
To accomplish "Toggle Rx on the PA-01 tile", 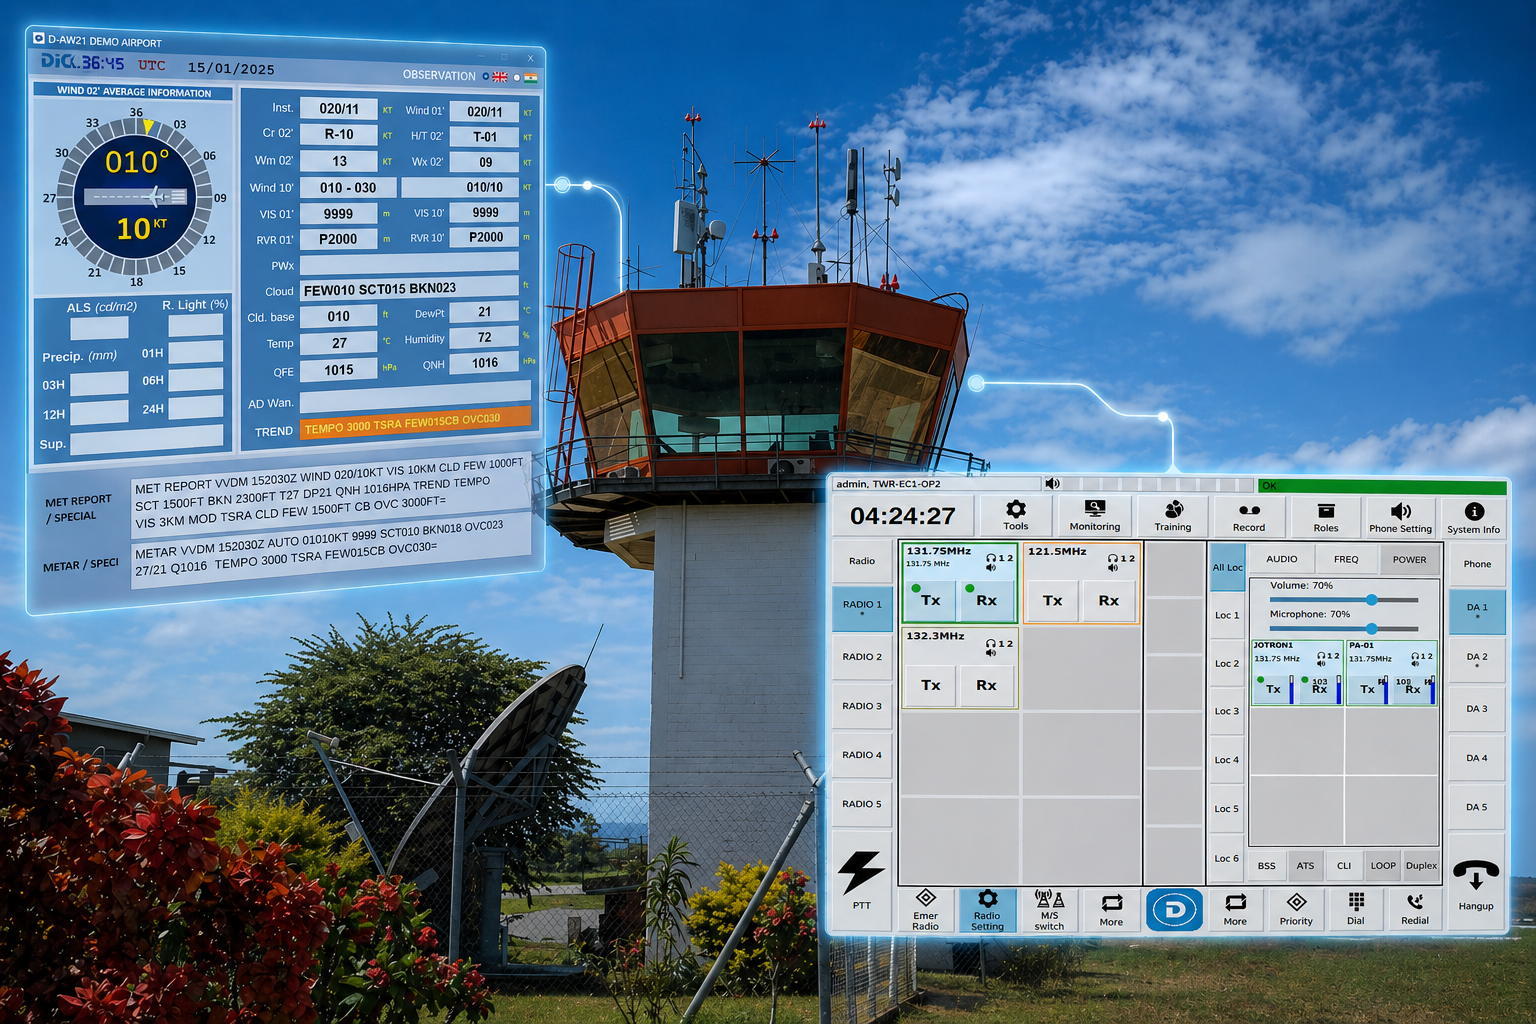I will coord(1413,689).
